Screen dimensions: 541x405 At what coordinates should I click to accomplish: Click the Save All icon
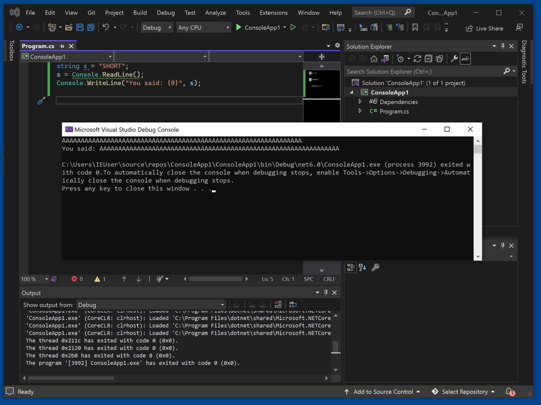[91, 27]
